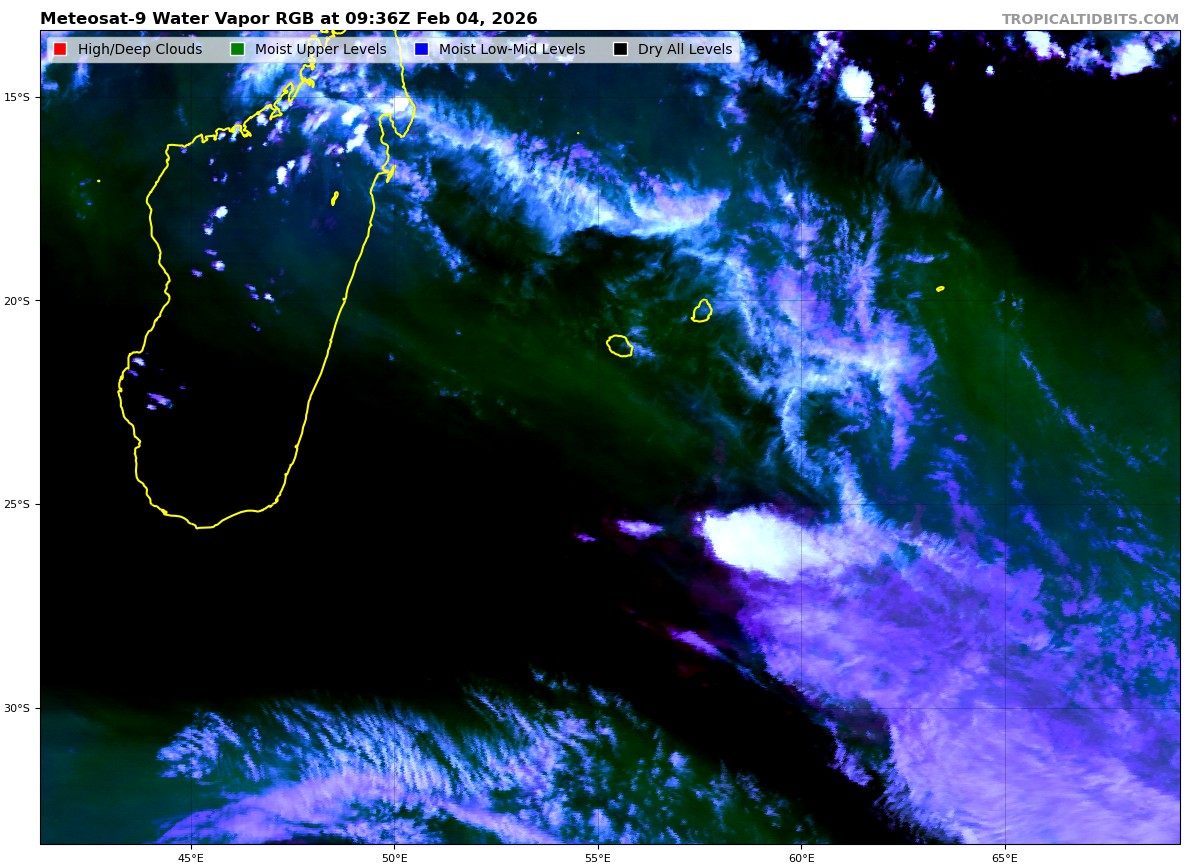Select the High/Deep Clouds legend label
The image size is (1200, 867).
point(139,50)
